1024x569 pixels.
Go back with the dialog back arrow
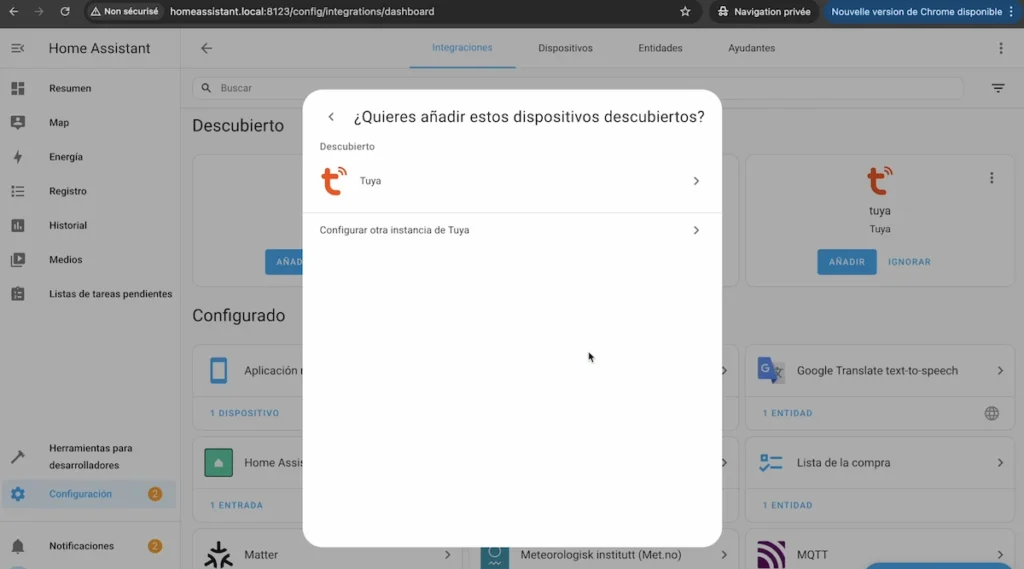coord(331,117)
